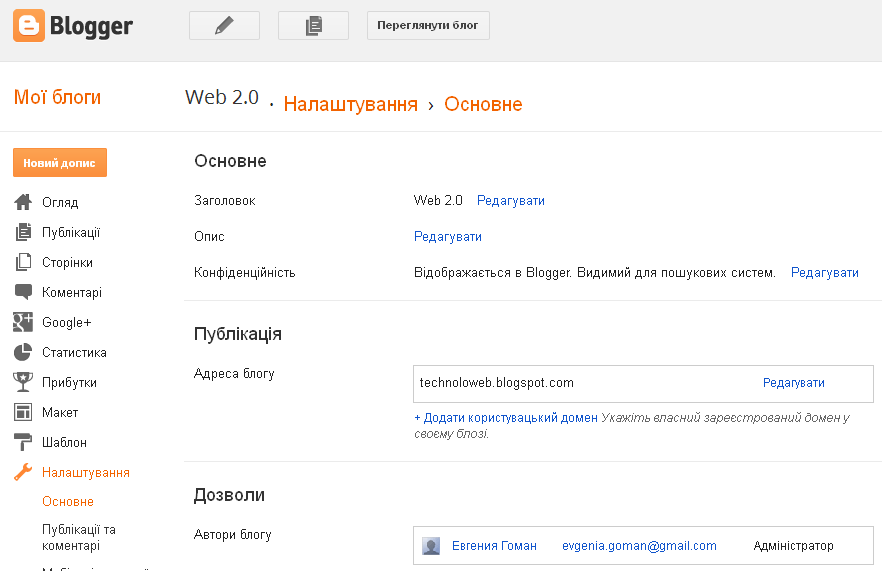Select Макет in the sidebar
Screen dimensions: 882x571
(60, 412)
